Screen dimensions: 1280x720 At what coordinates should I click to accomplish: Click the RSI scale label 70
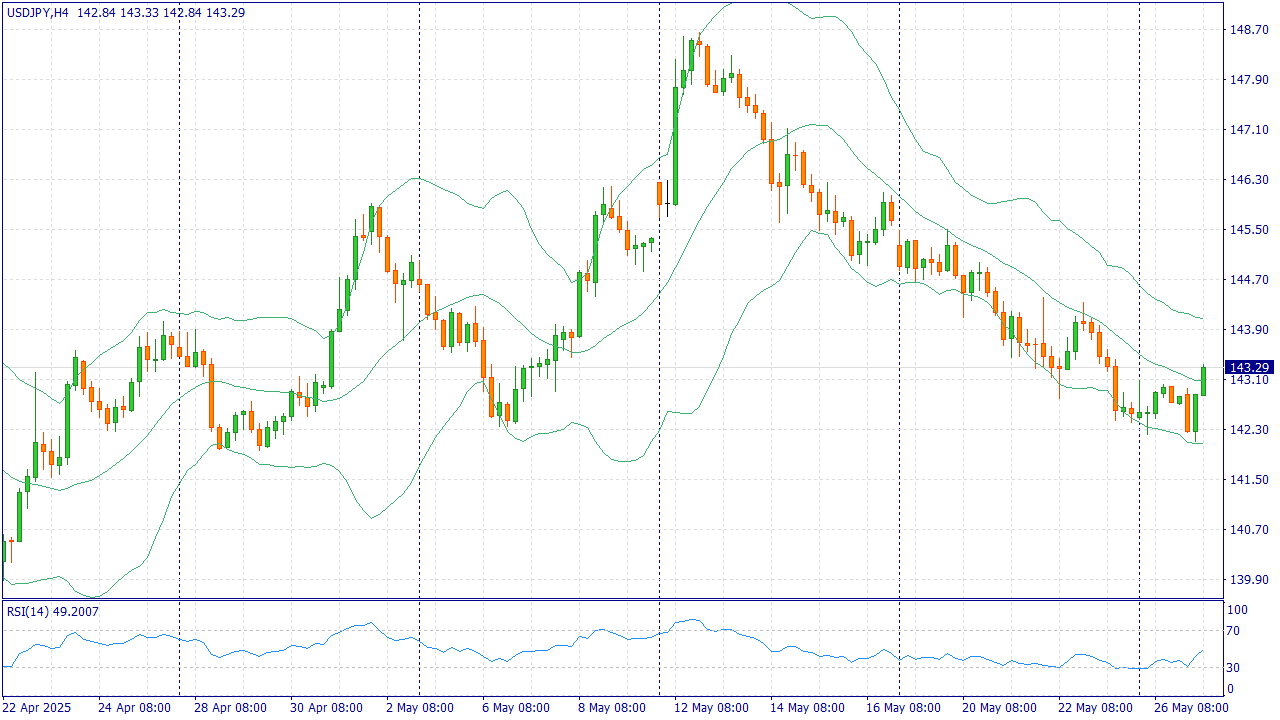1234,631
